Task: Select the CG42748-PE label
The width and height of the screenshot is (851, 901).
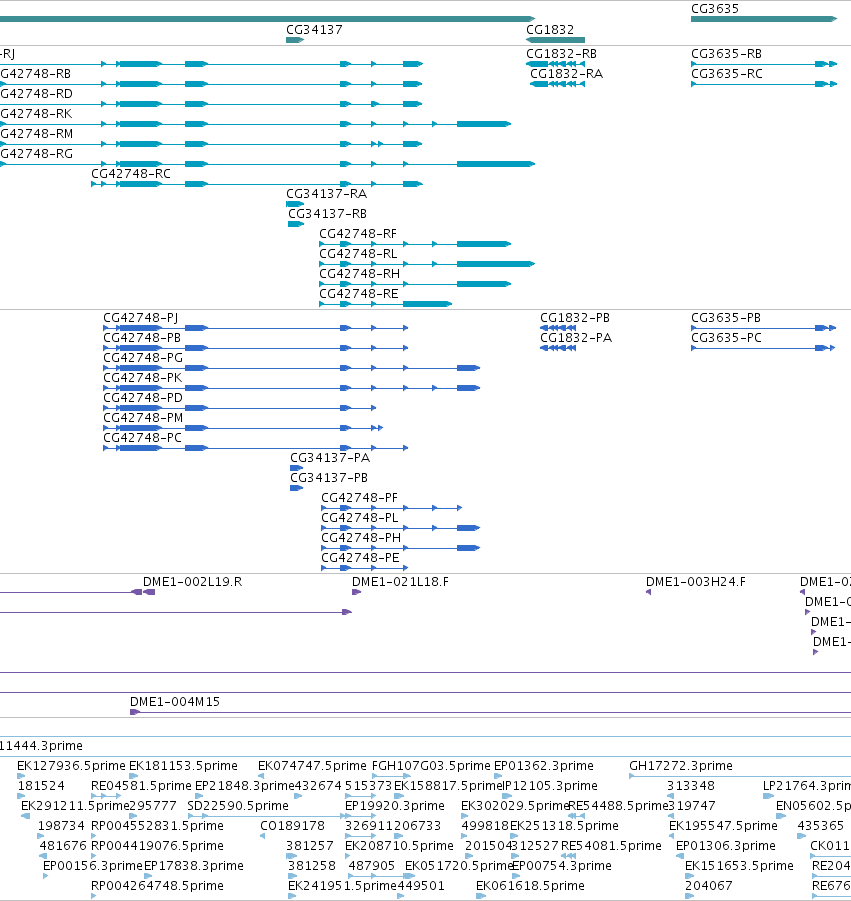Action: tap(360, 559)
